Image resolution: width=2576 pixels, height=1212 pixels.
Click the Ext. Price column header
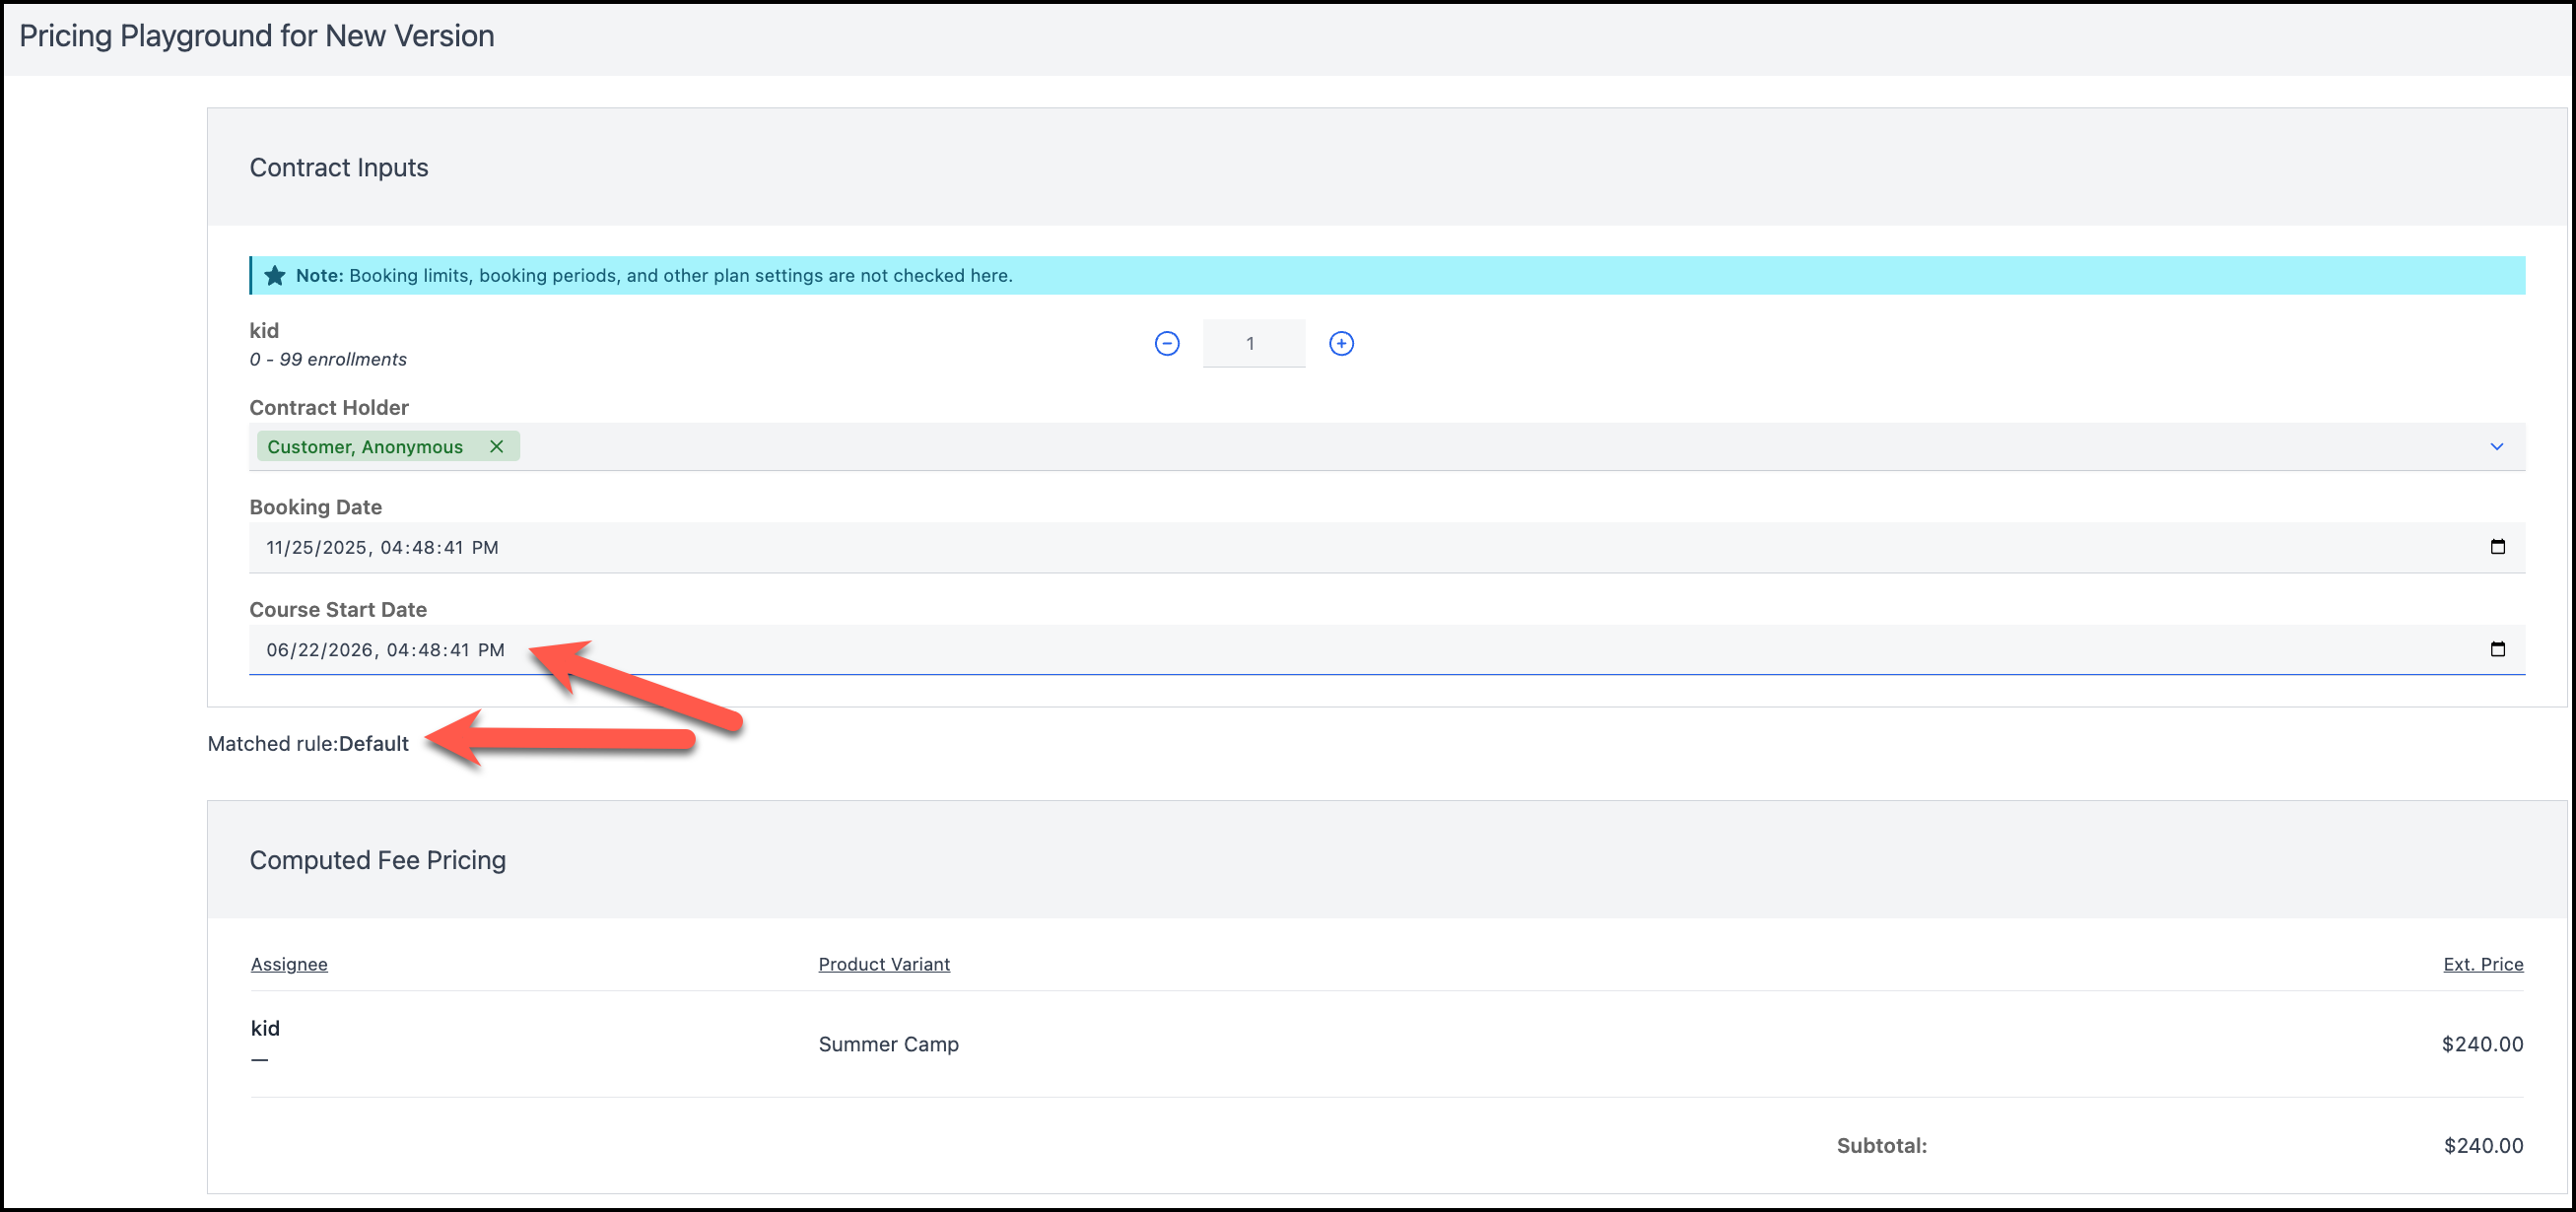coord(2482,964)
